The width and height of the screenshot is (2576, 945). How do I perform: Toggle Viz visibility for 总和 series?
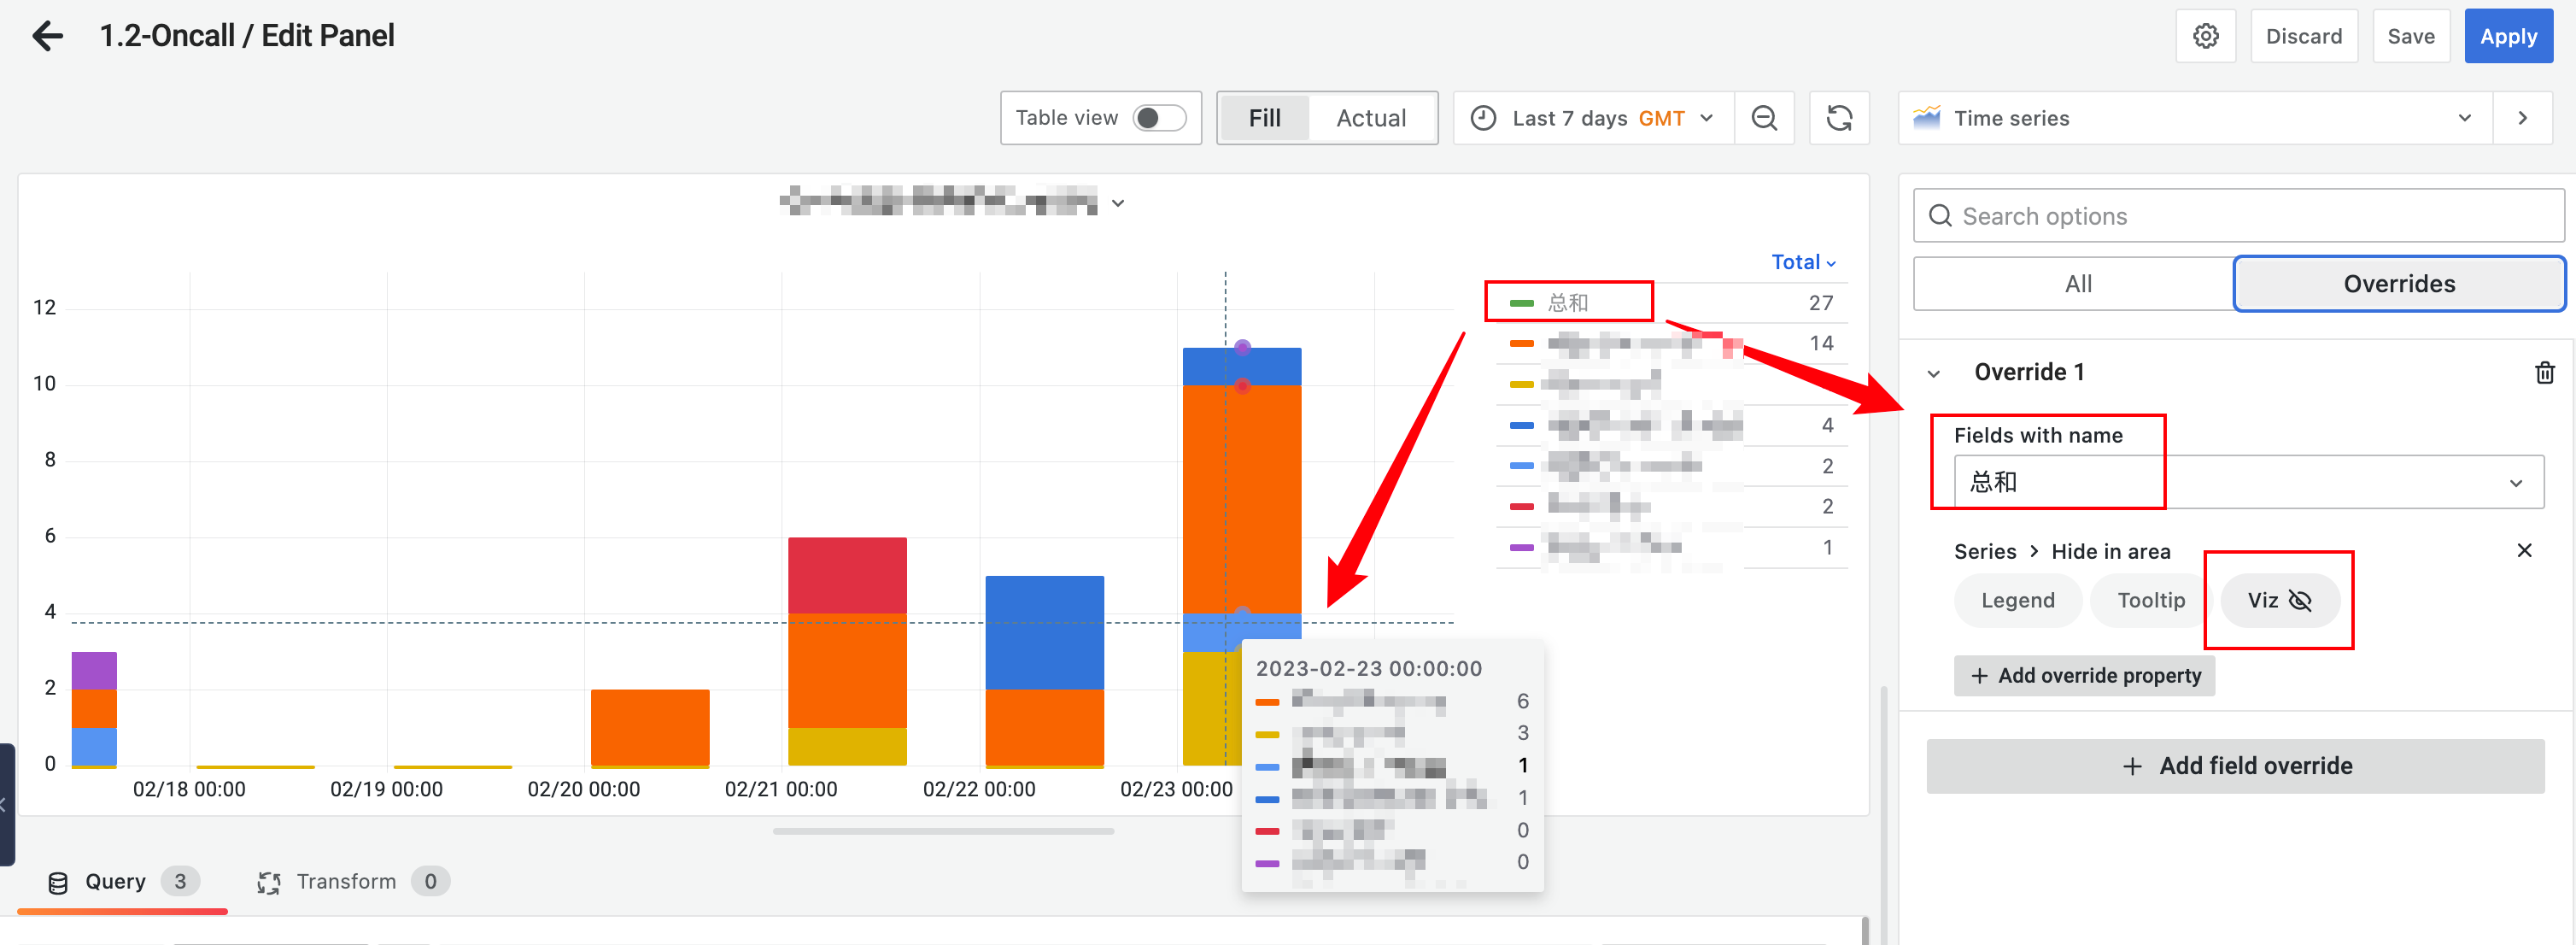[2278, 600]
